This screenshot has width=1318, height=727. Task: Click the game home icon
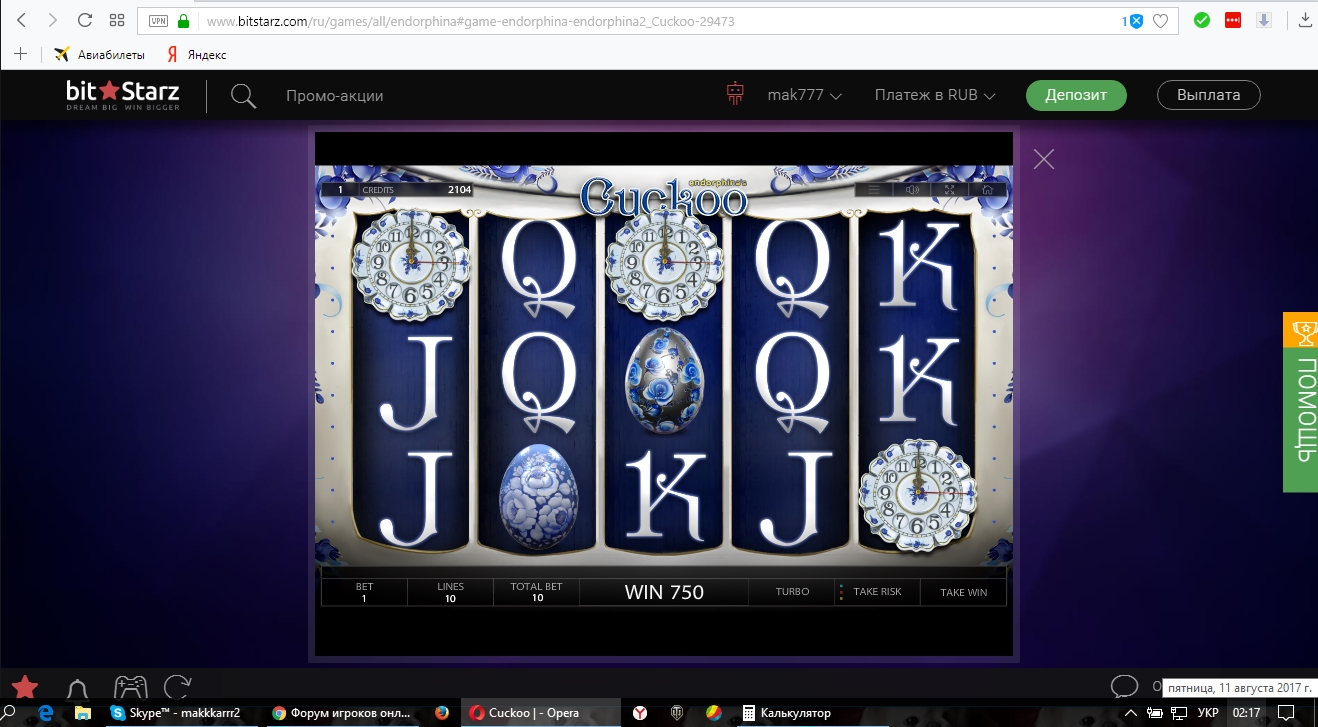click(x=988, y=190)
